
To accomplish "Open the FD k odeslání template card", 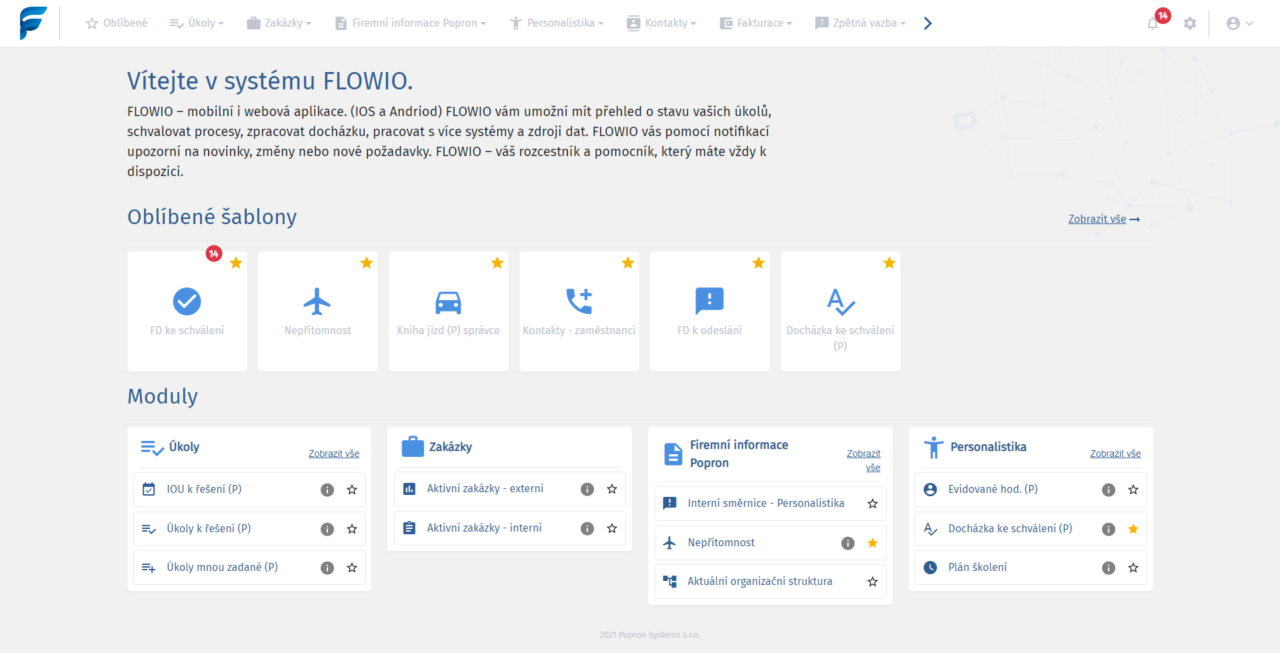I will [710, 311].
